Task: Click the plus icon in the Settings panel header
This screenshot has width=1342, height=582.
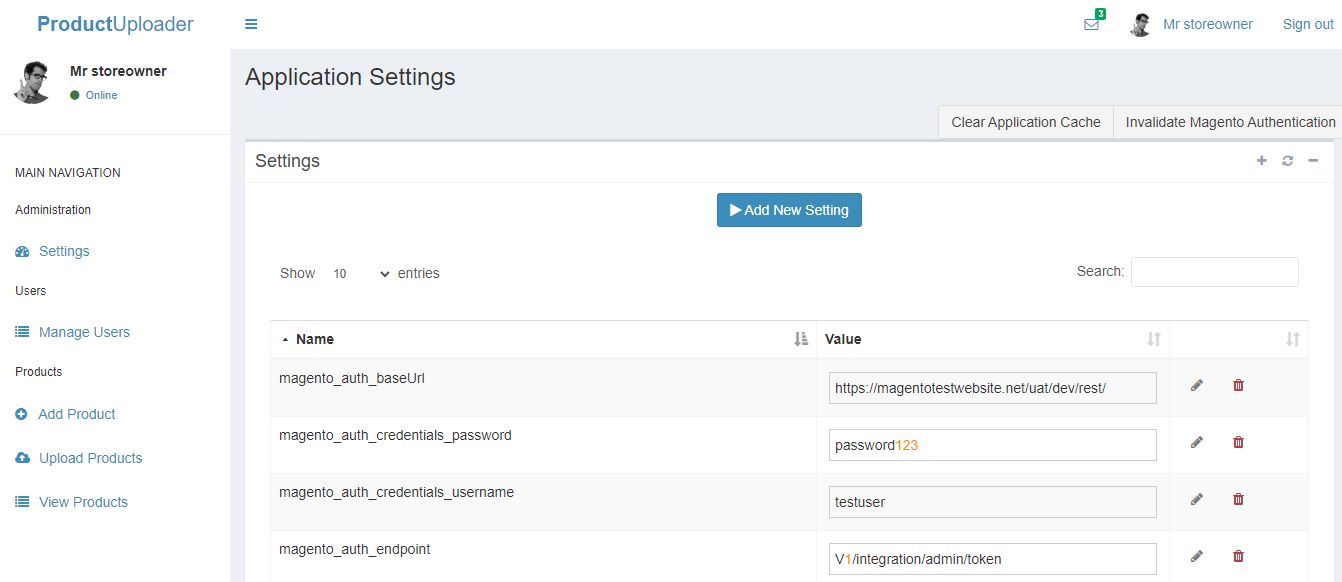Action: coord(1262,161)
